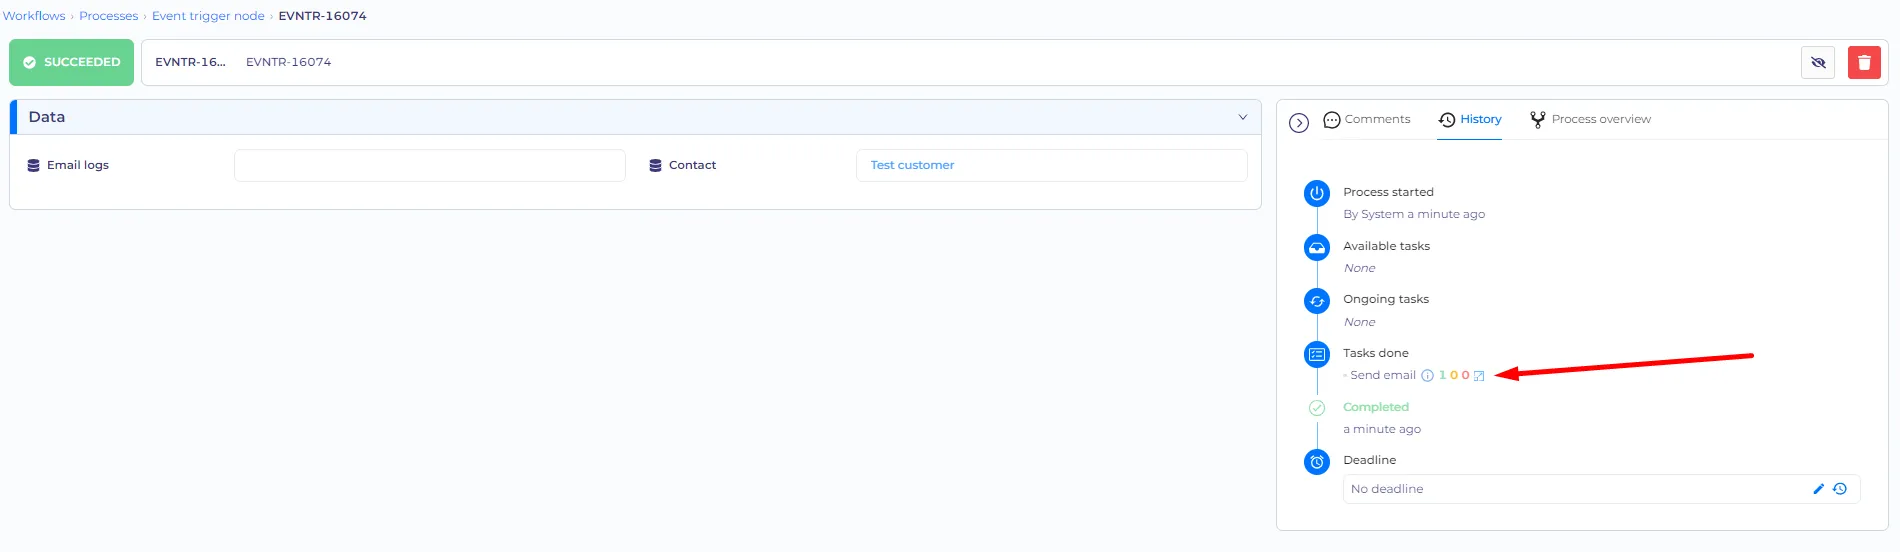Image resolution: width=1900 pixels, height=552 pixels.
Task: Click the SUCCEEDED status badge
Action: tap(72, 62)
